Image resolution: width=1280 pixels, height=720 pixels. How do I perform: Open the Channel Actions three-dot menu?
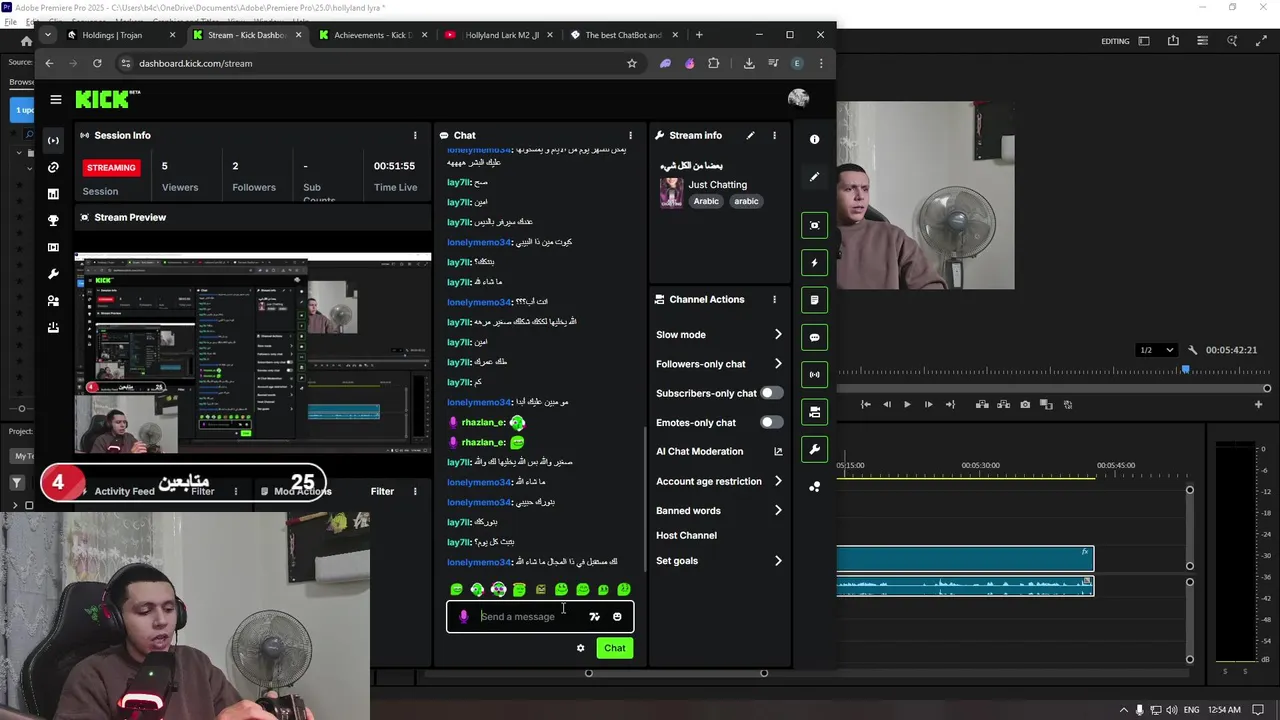click(x=774, y=299)
